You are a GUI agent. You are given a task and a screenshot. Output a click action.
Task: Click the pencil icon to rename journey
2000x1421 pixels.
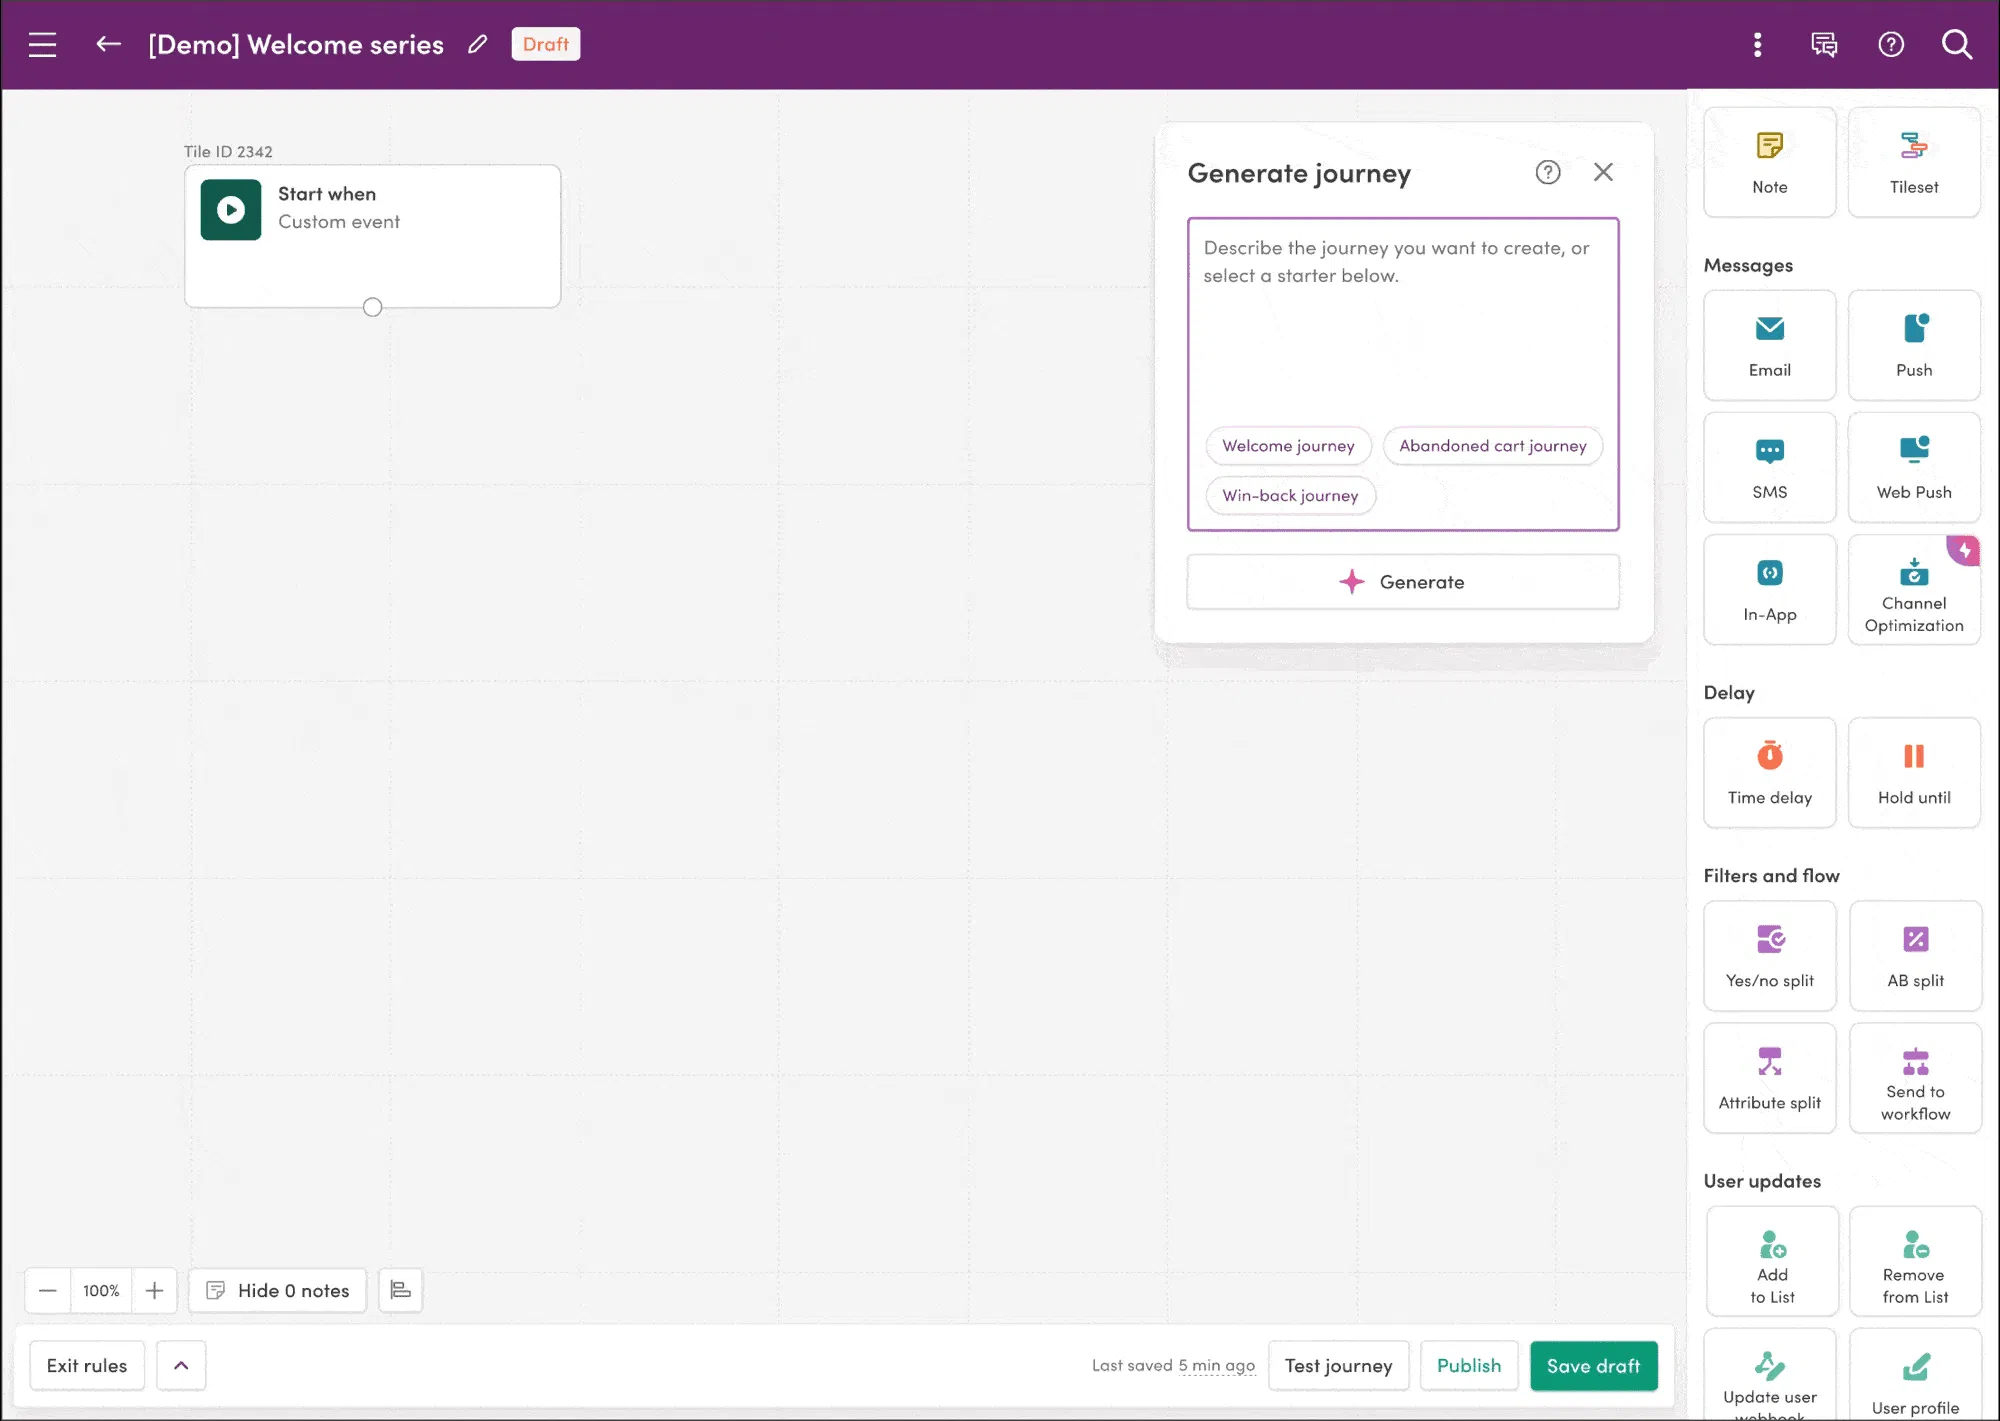pyautogui.click(x=478, y=44)
